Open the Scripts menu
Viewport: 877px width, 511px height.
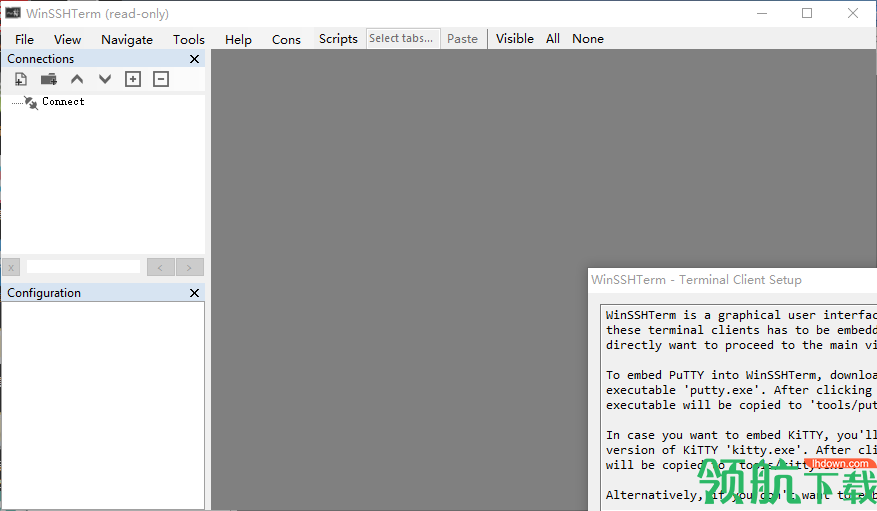pos(338,39)
